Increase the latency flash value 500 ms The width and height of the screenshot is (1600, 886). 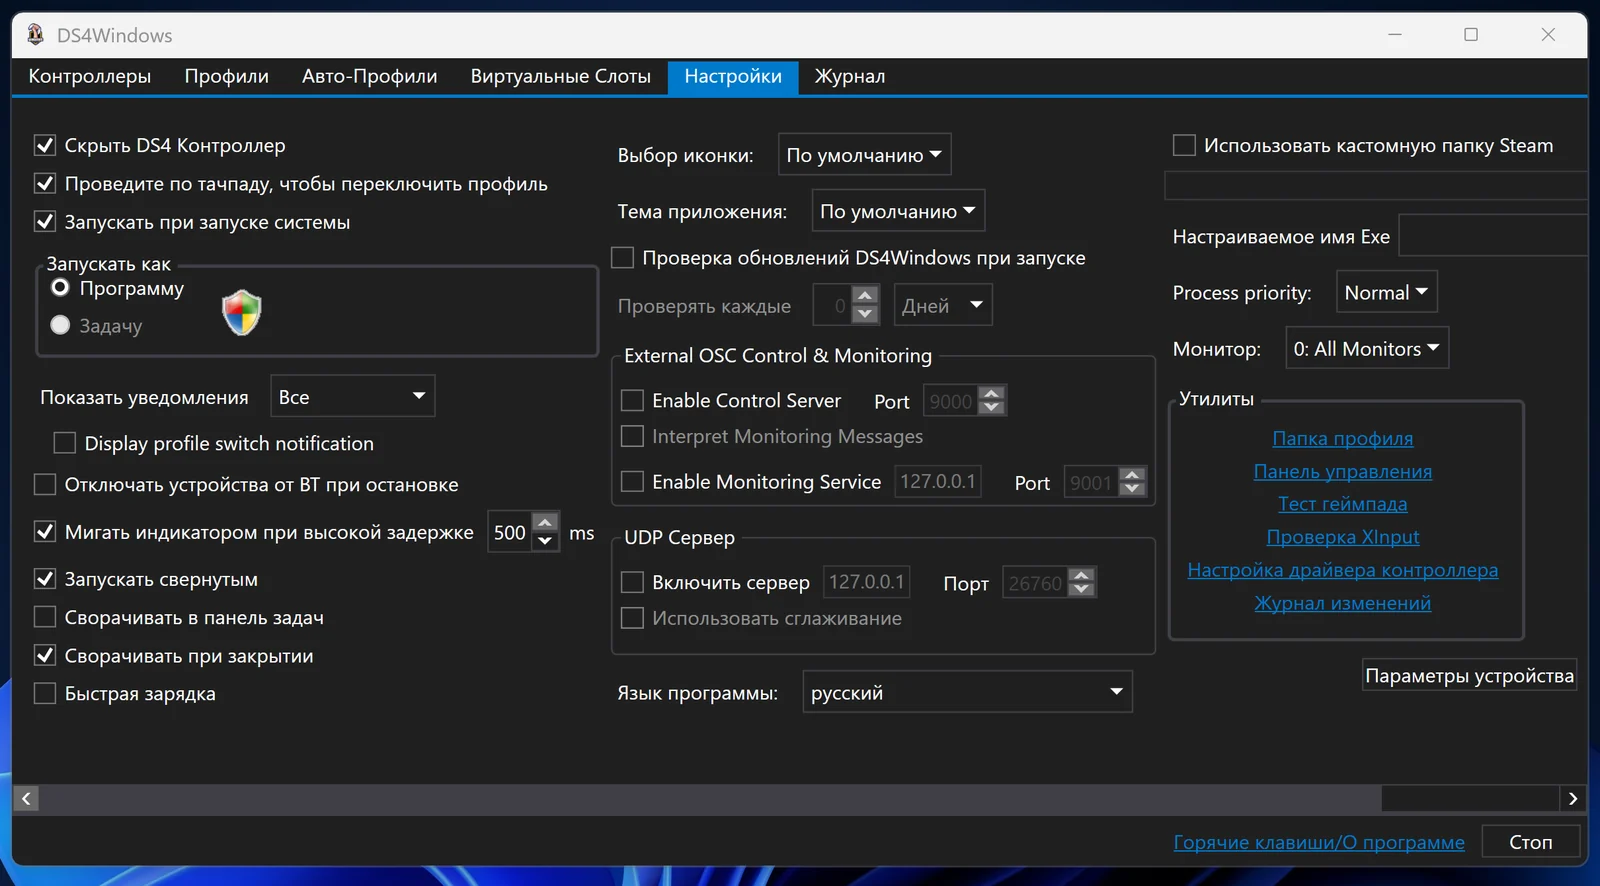545,521
